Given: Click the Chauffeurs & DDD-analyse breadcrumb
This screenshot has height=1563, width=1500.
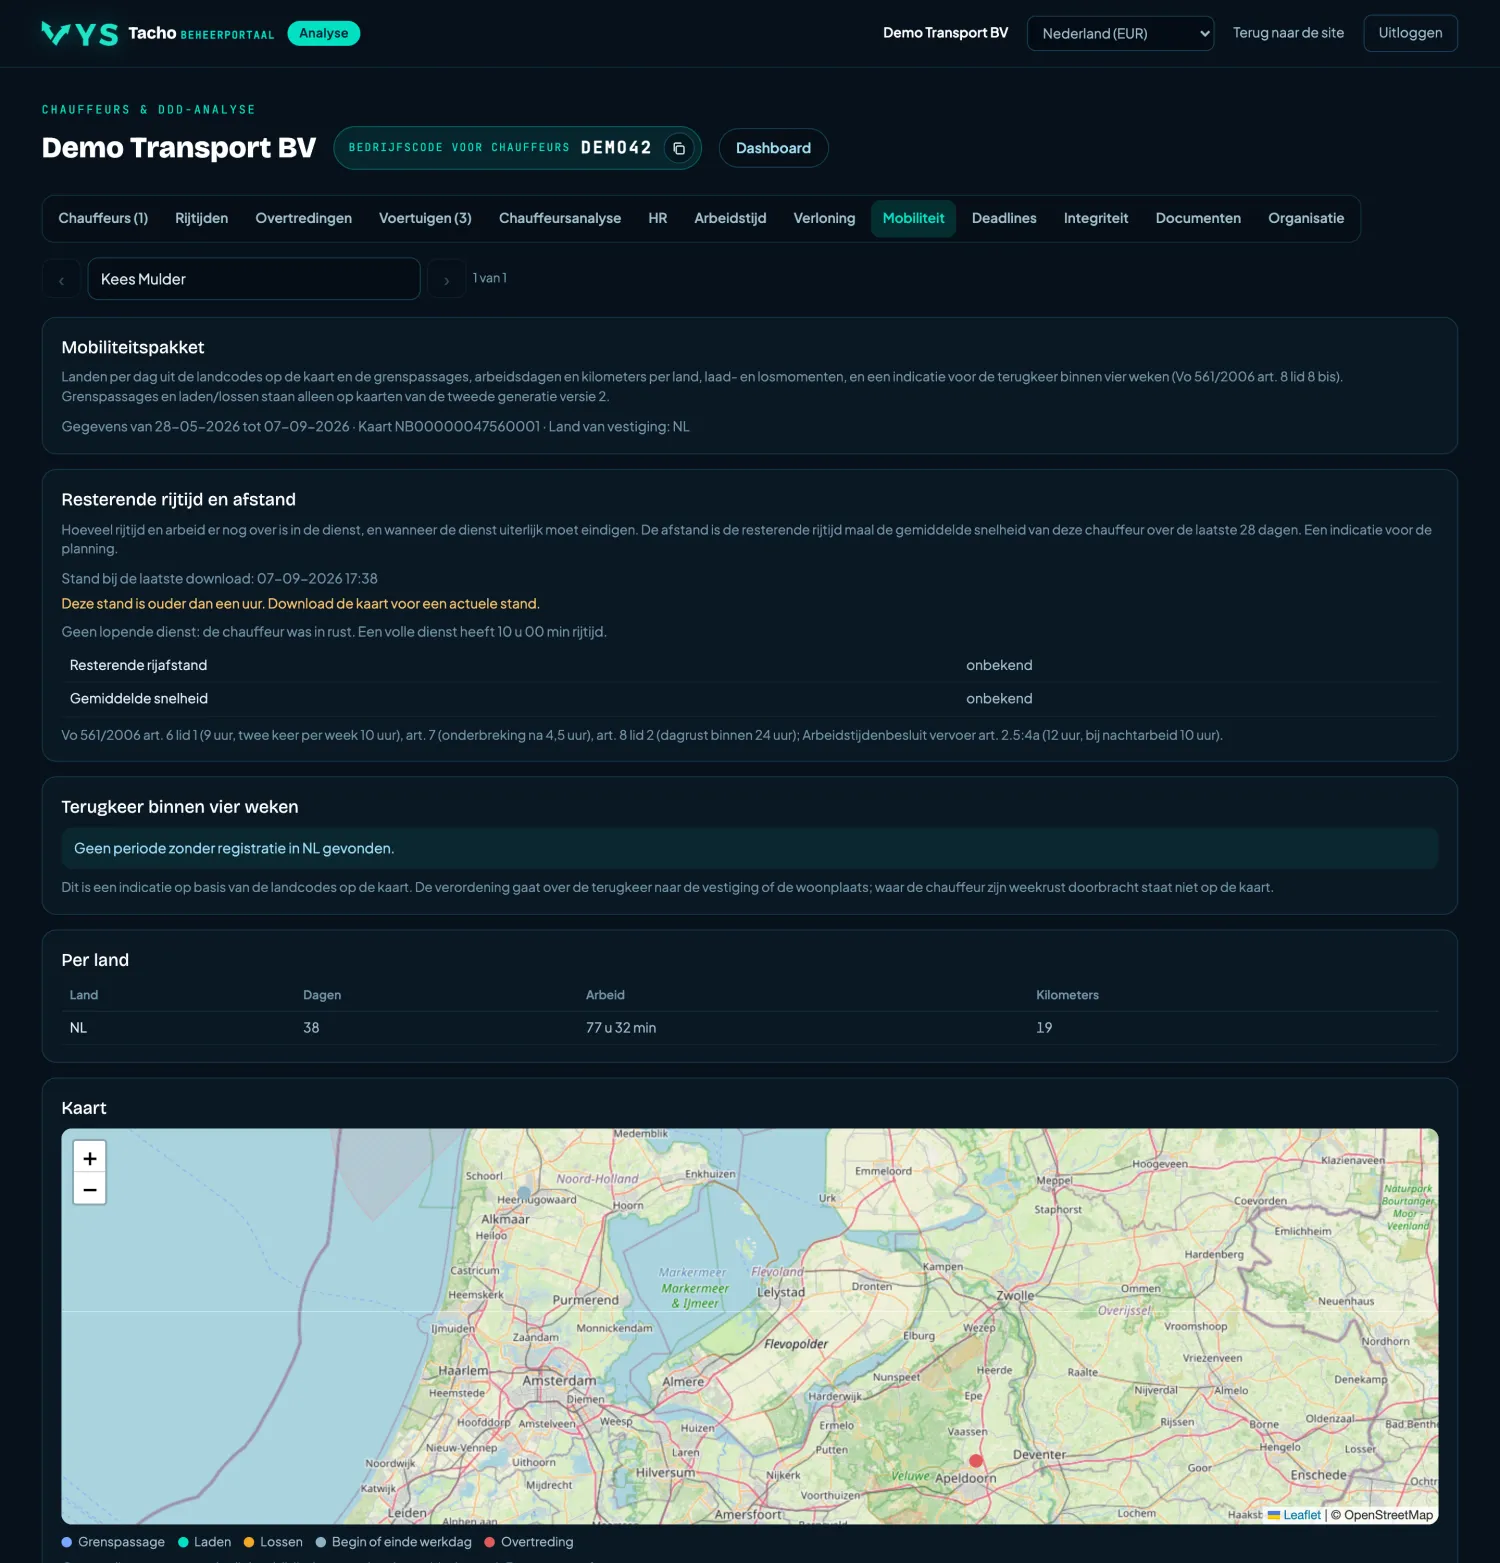Looking at the screenshot, I should 148,109.
